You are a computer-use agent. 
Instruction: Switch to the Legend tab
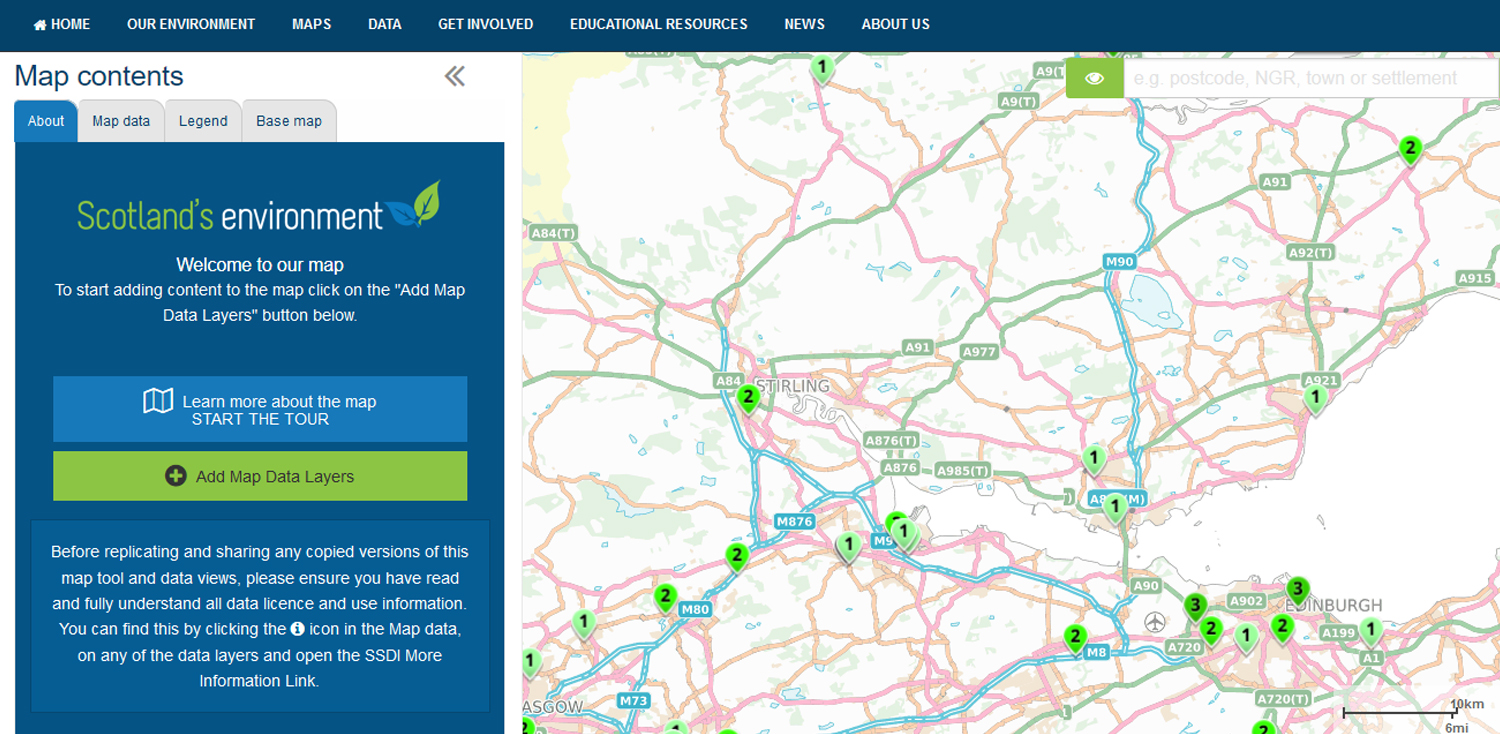203,121
